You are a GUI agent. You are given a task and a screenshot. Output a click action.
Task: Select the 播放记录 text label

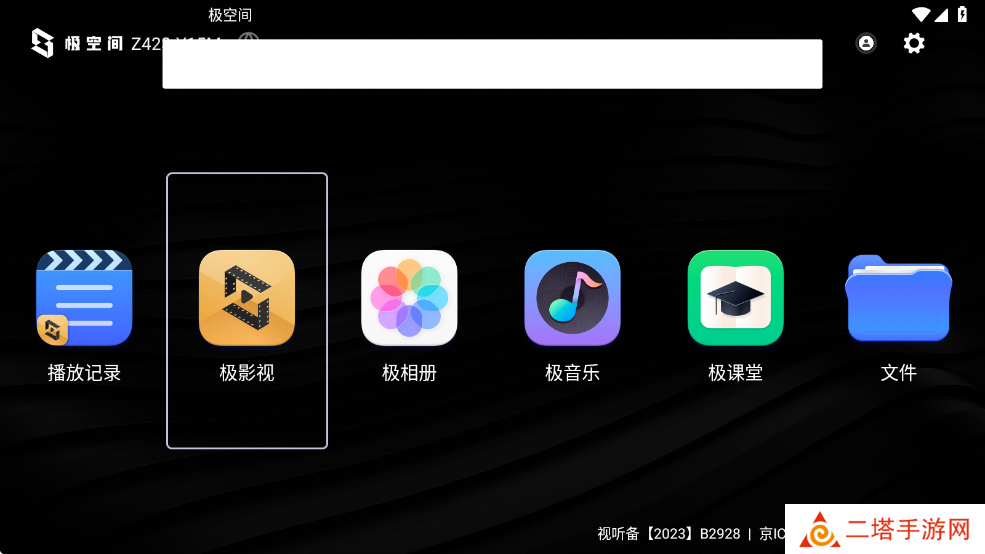coord(84,373)
